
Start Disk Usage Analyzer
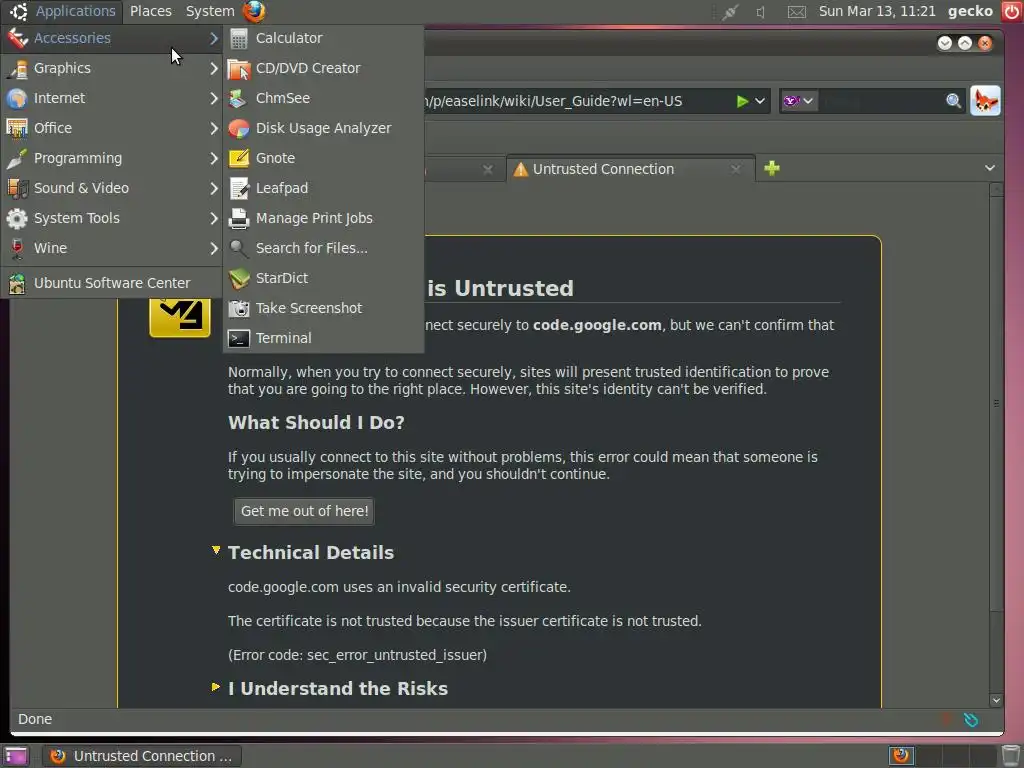pyautogui.click(x=323, y=128)
